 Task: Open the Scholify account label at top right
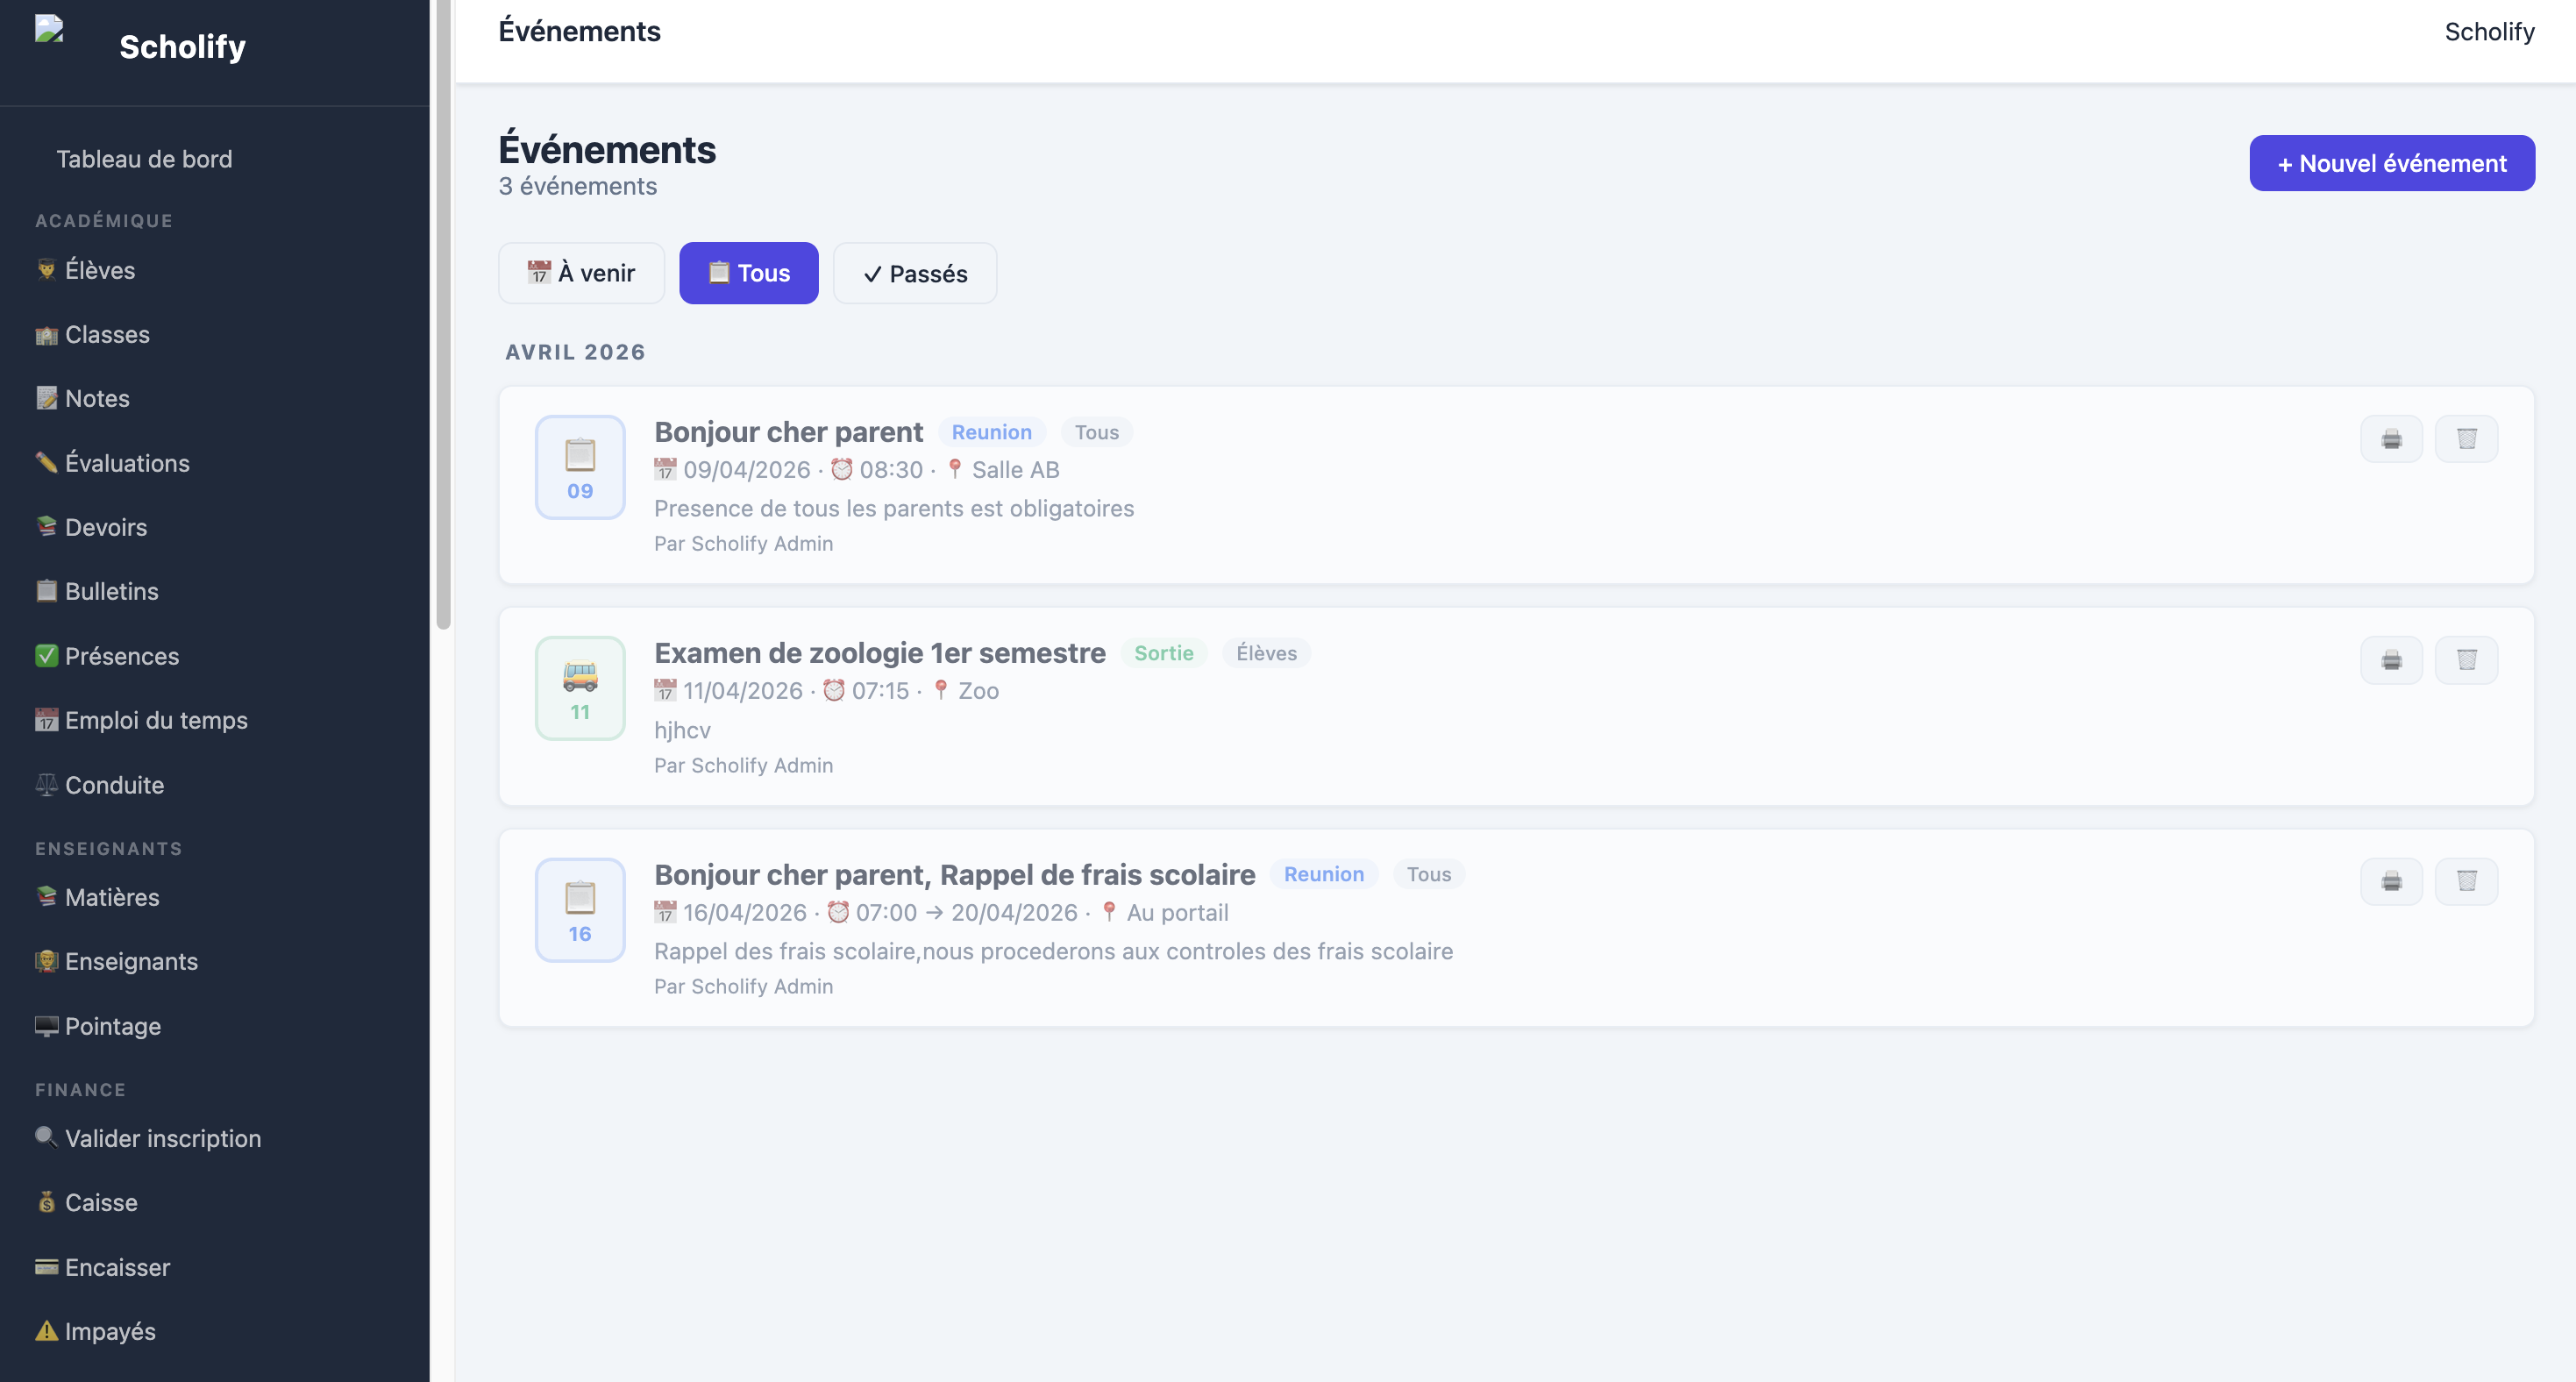point(2489,32)
